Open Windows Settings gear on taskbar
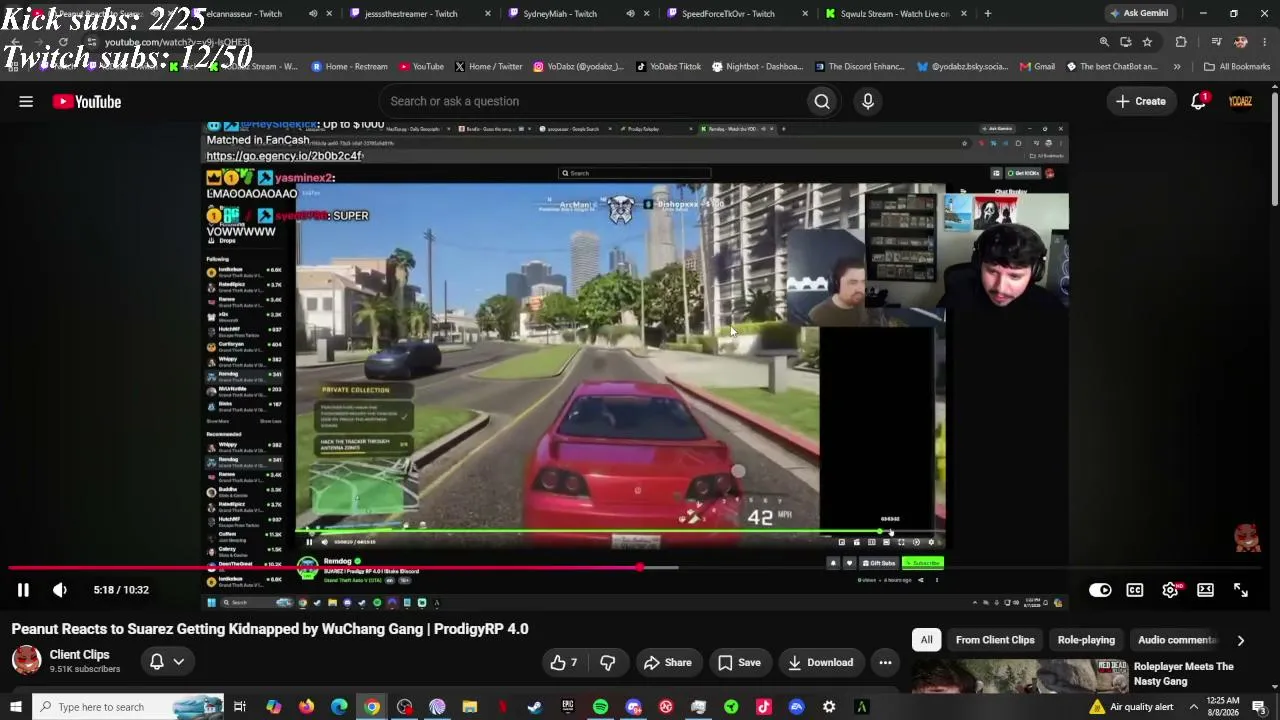The width and height of the screenshot is (1280, 720). click(829, 707)
